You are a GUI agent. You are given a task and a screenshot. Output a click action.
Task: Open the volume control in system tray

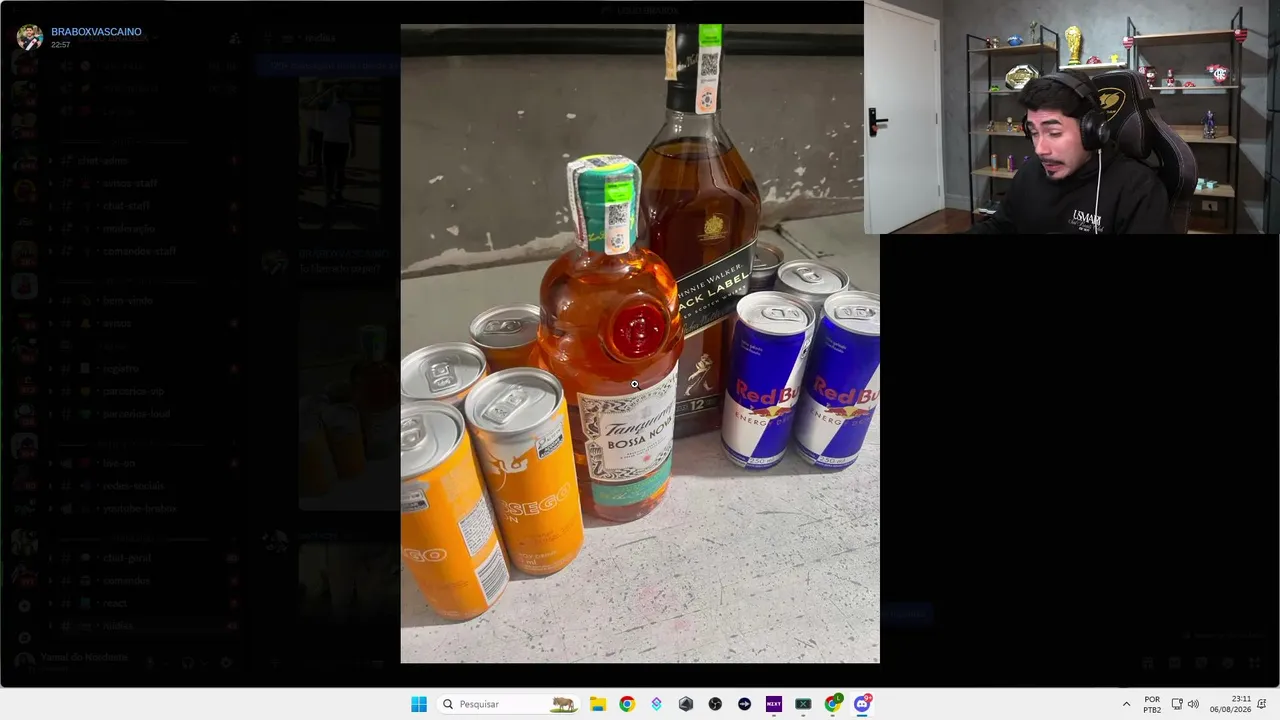click(1193, 704)
